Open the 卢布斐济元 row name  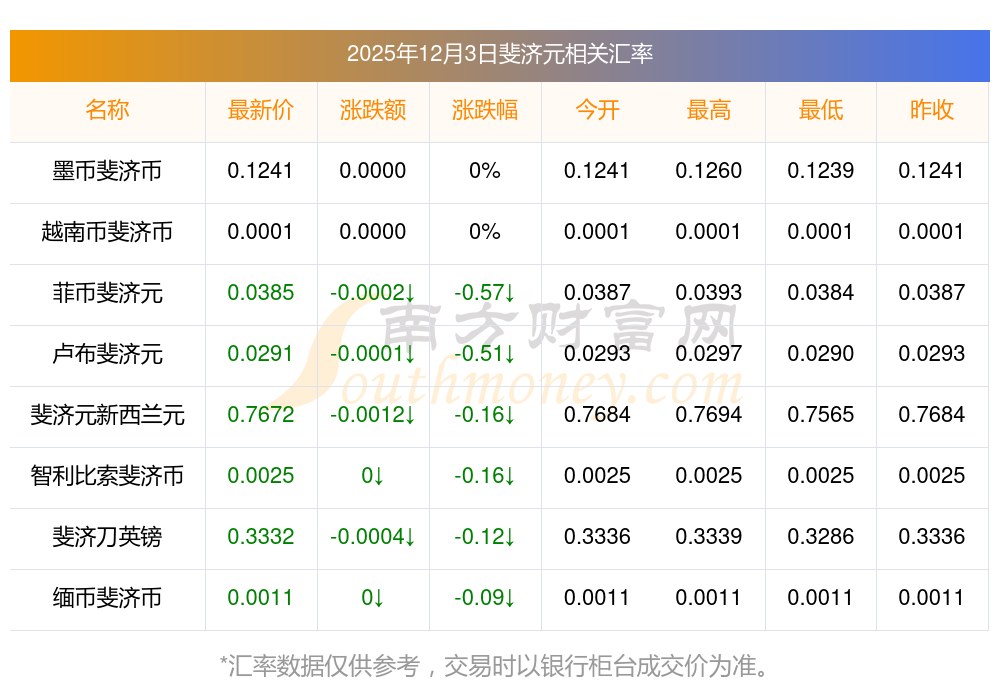point(107,354)
